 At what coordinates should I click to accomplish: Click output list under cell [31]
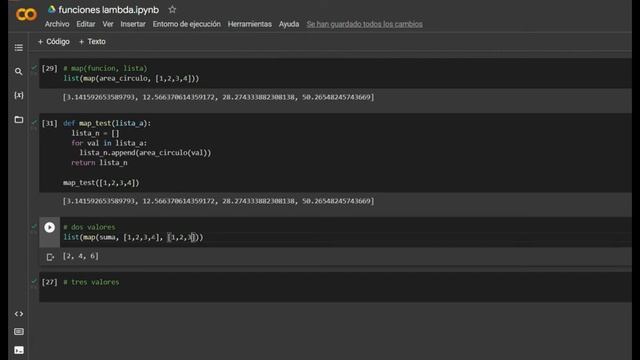pyautogui.click(x=218, y=201)
